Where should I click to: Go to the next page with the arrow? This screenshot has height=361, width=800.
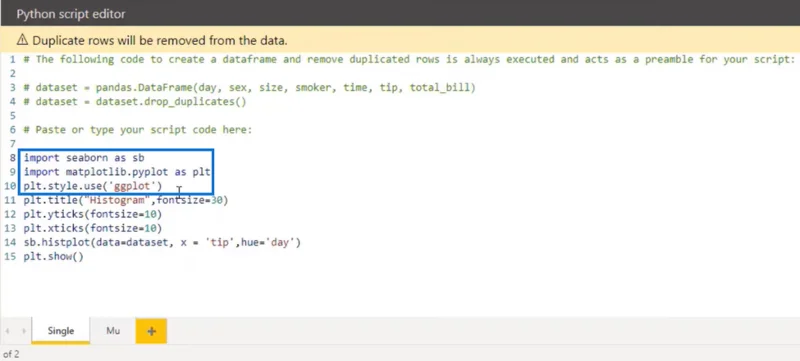pyautogui.click(x=23, y=331)
